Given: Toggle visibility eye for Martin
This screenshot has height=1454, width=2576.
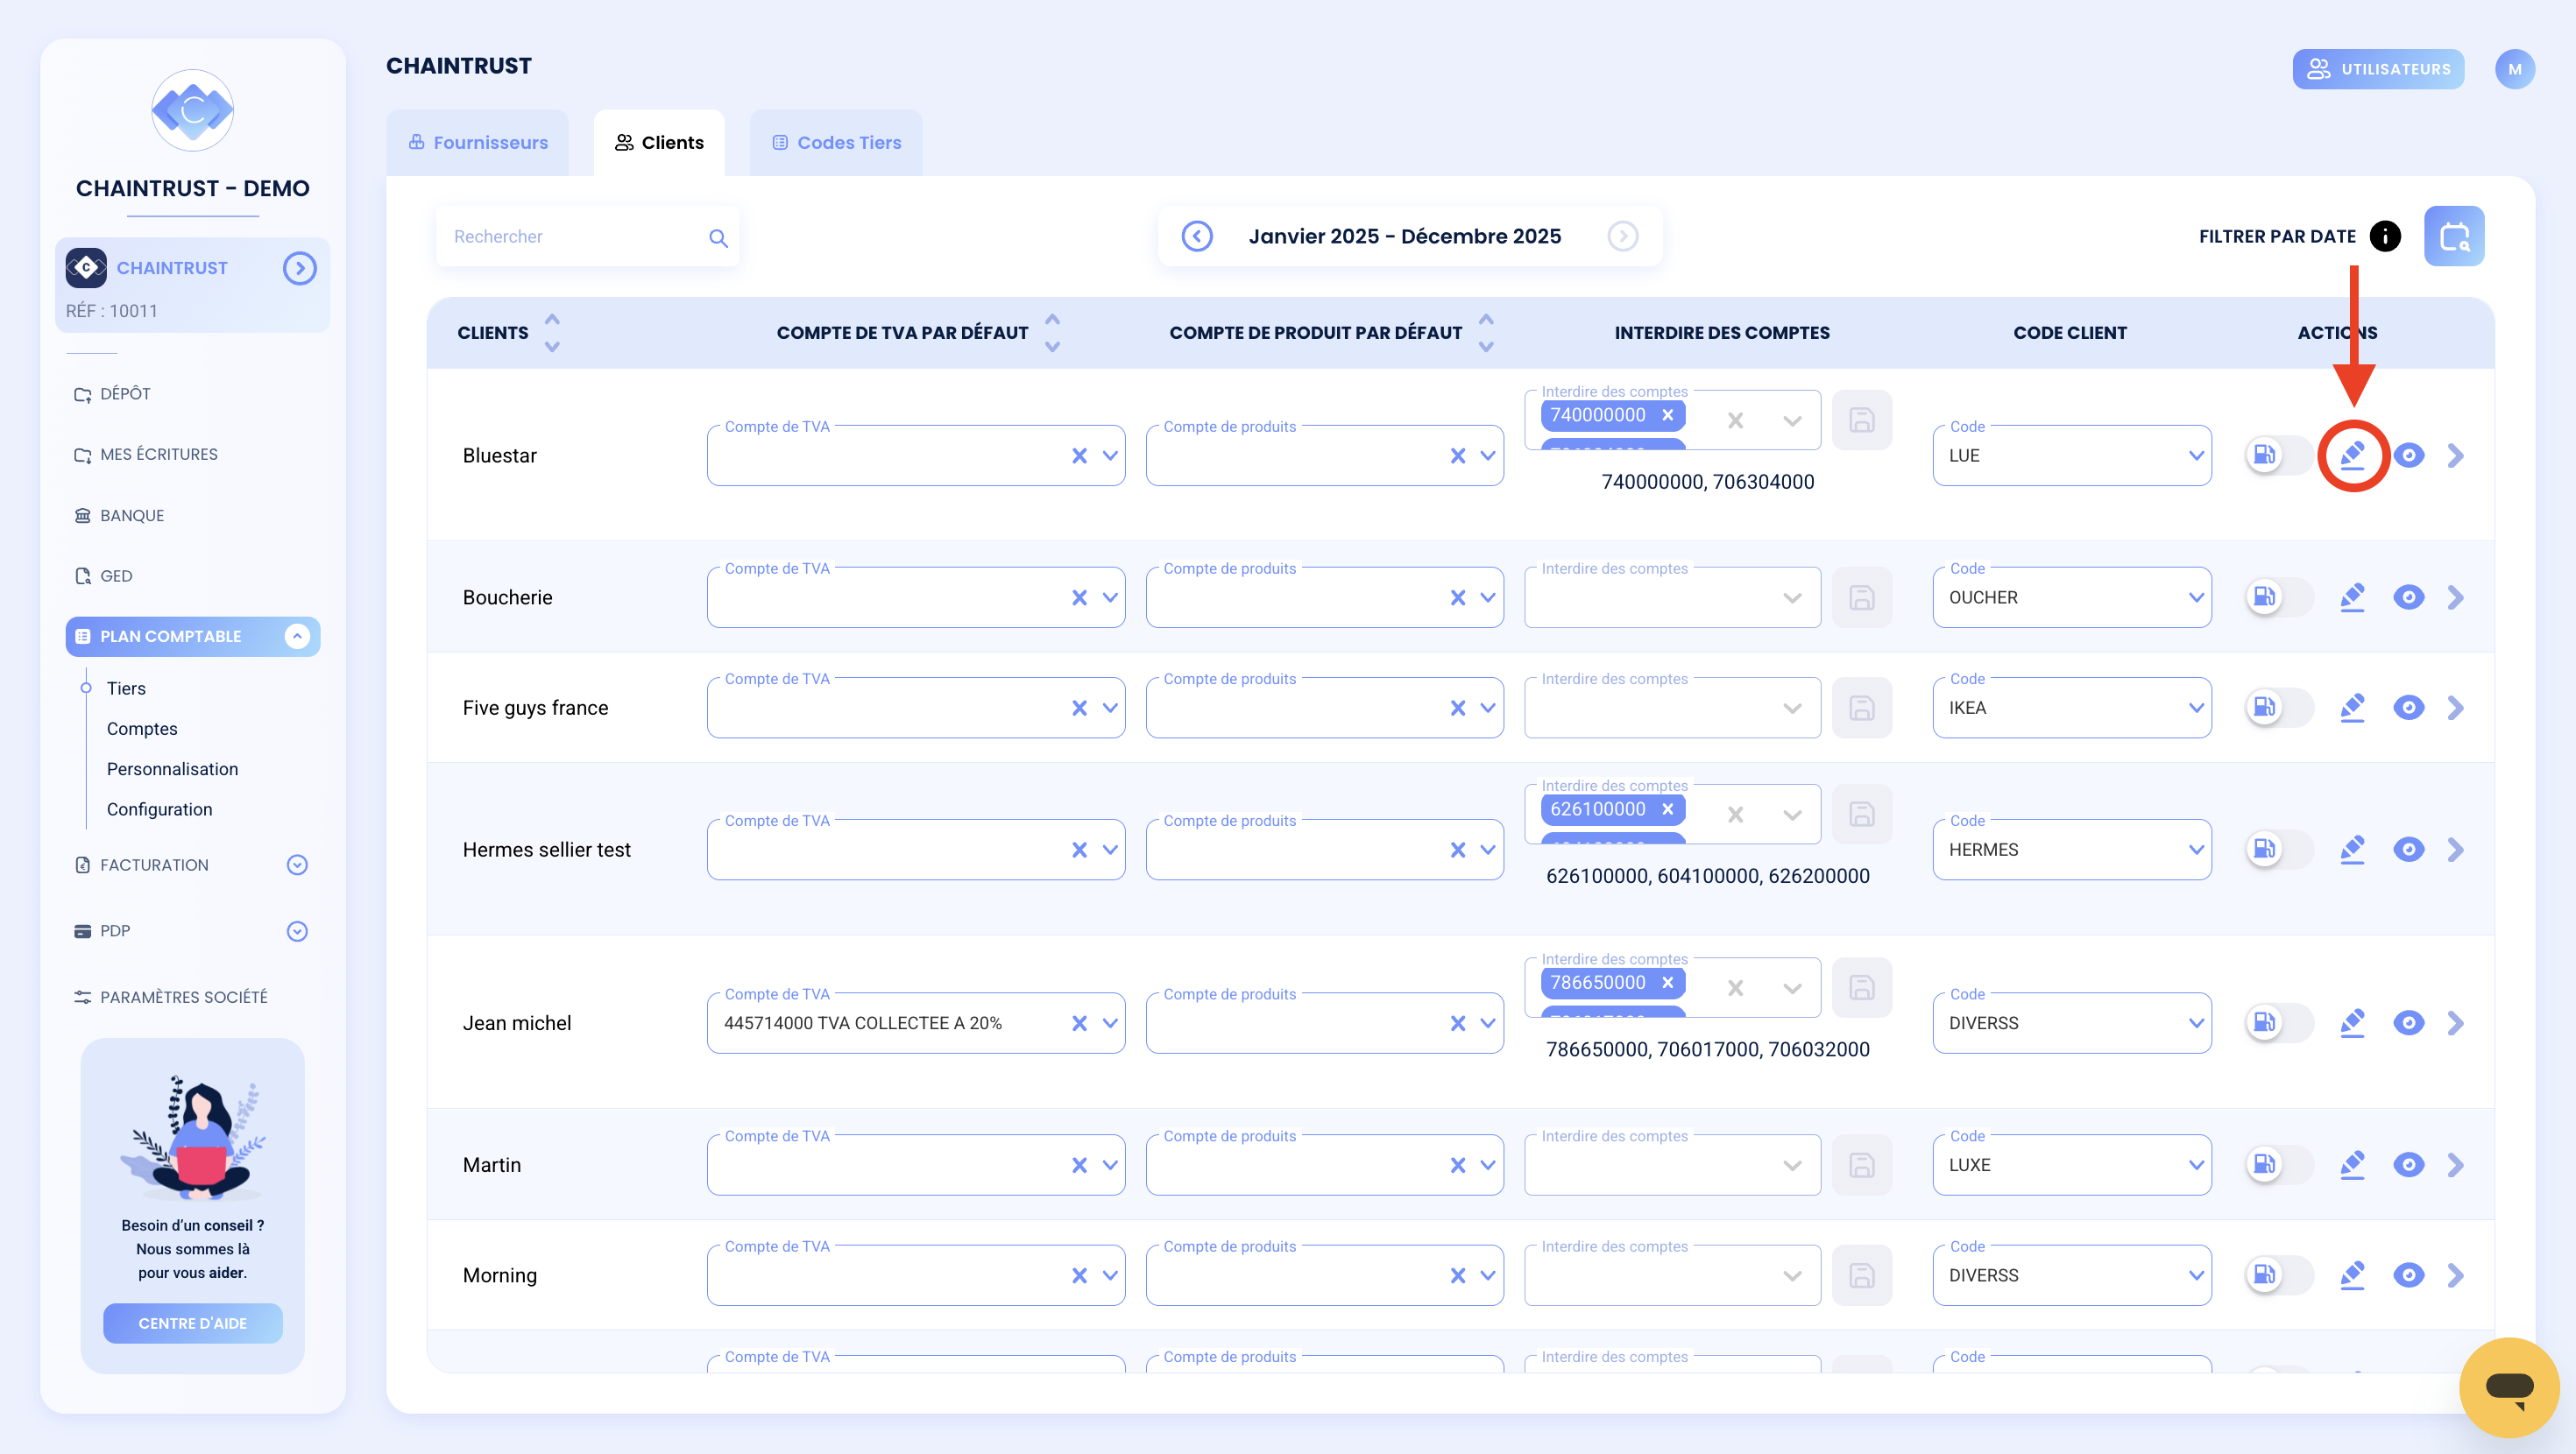Looking at the screenshot, I should click(2408, 1165).
